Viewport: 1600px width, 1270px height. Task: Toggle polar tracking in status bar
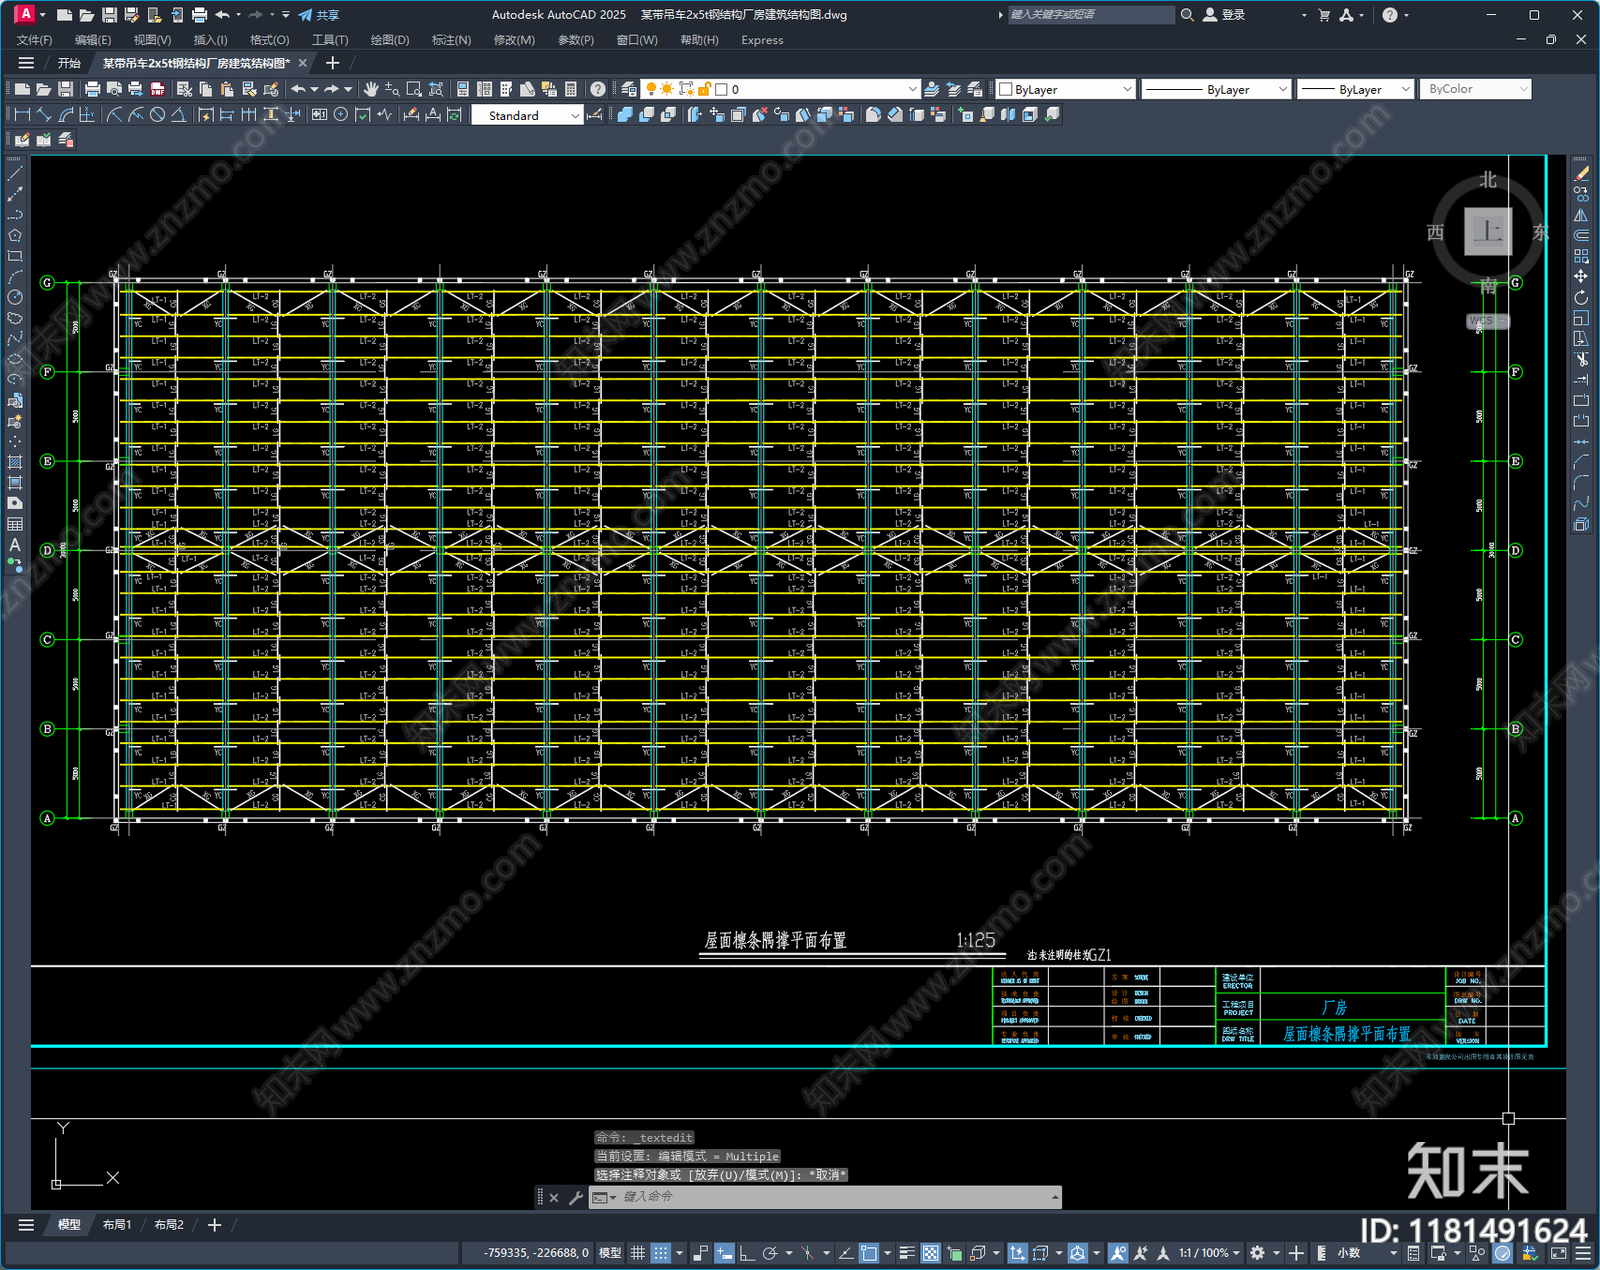click(769, 1253)
